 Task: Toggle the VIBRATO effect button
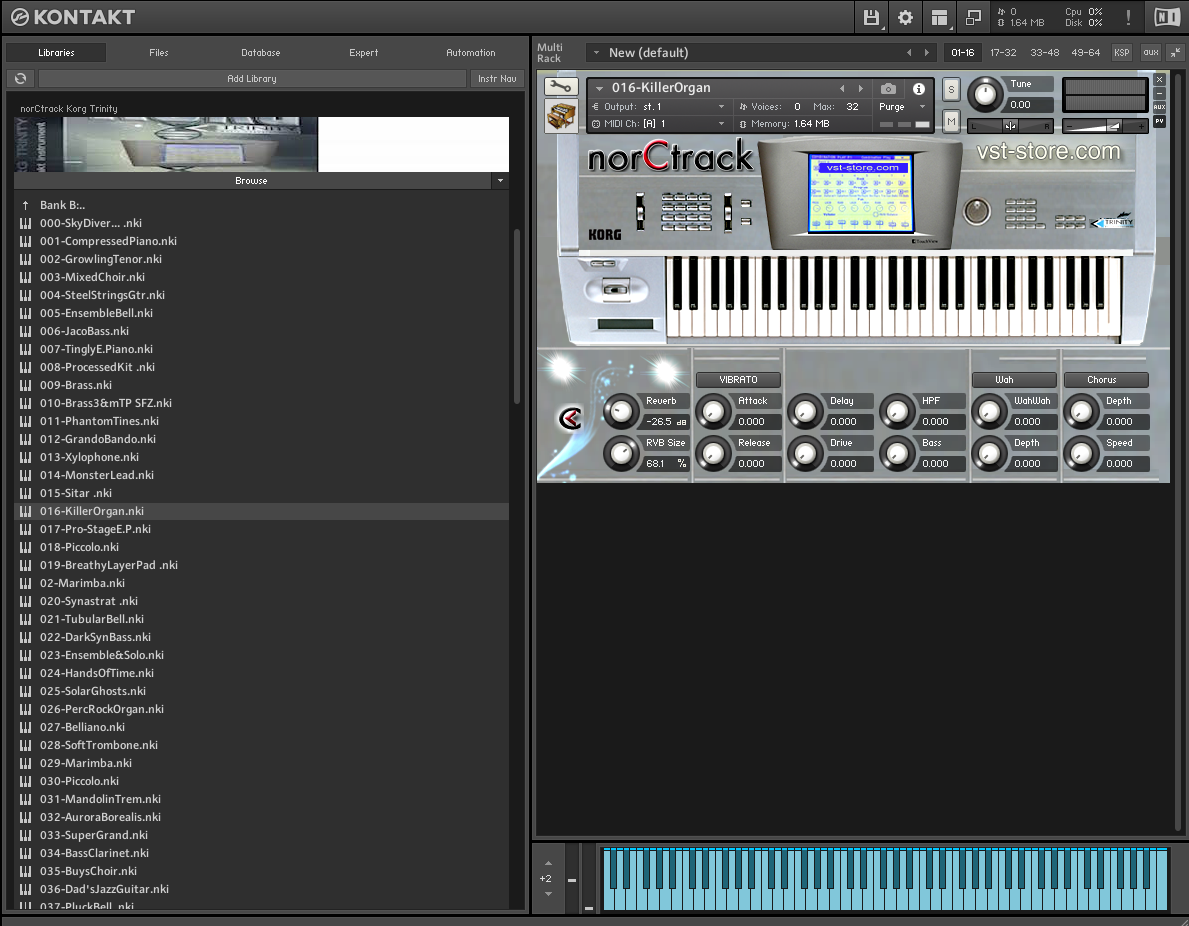click(x=738, y=379)
